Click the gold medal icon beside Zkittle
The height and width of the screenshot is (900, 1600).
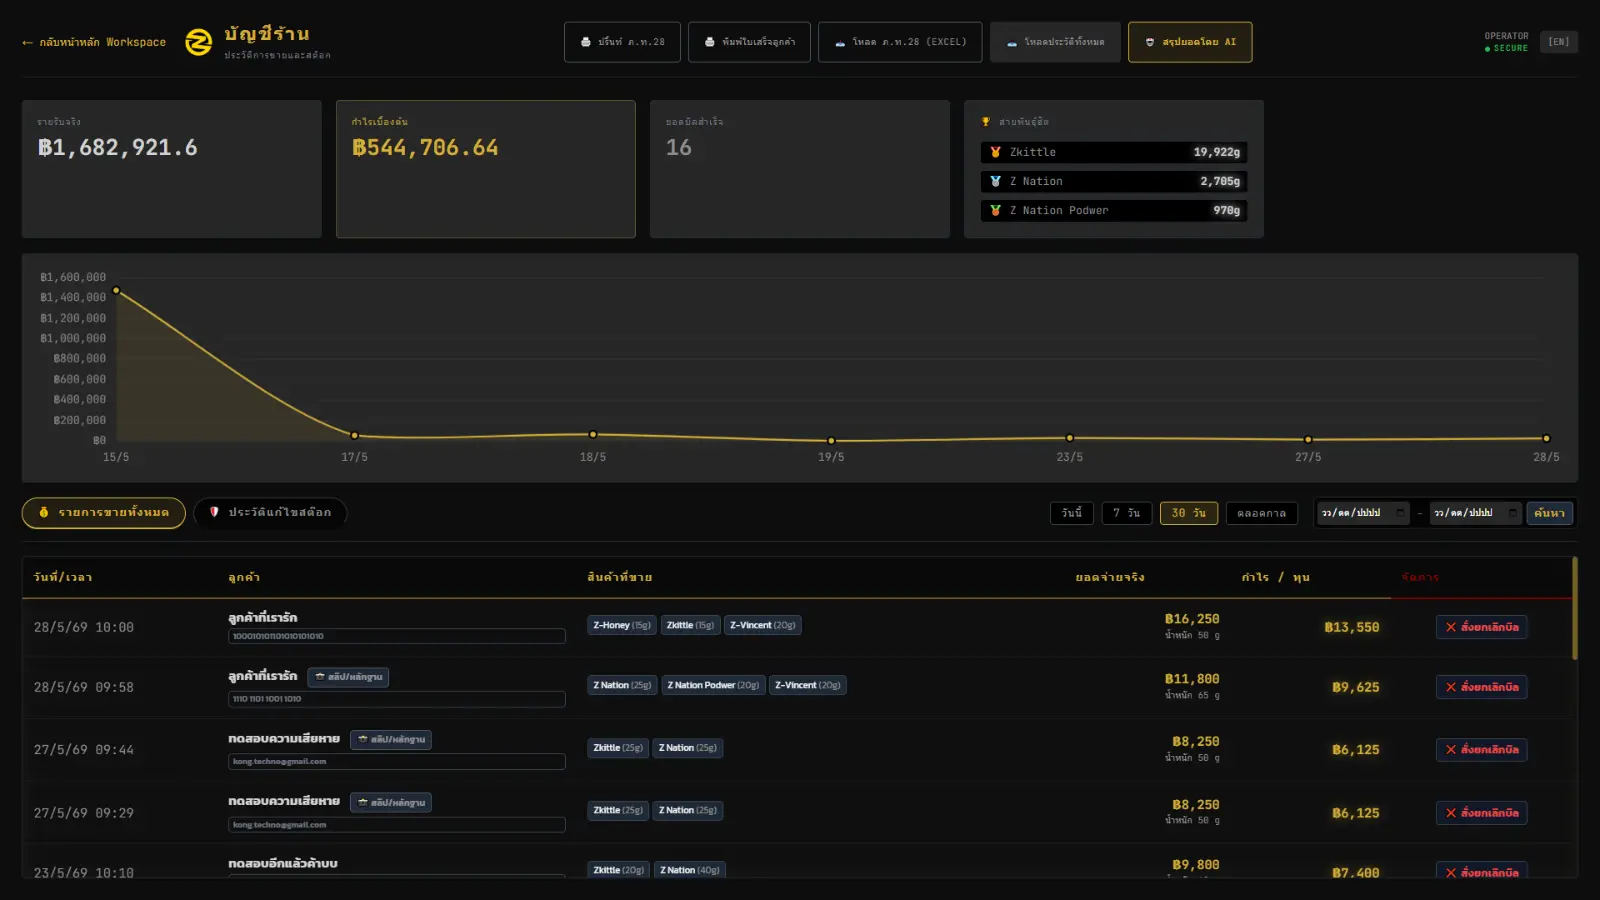click(x=995, y=152)
